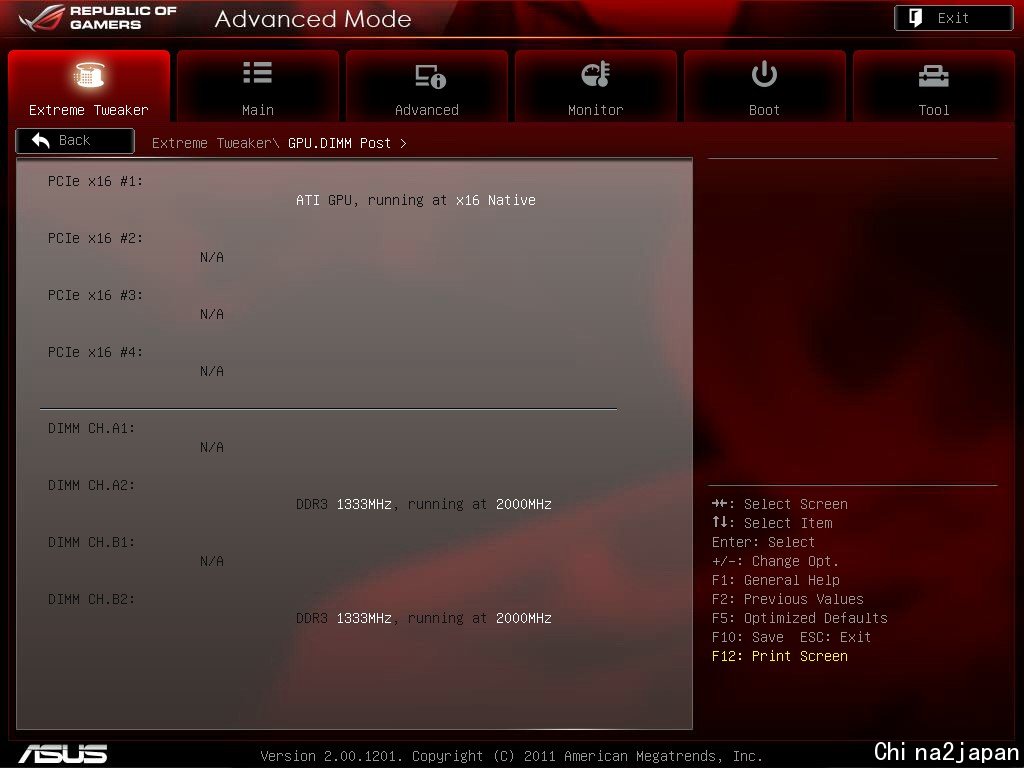Click the breadcrumb chevron after GPU.DIMM Post
Image resolution: width=1024 pixels, height=768 pixels.
click(403, 143)
